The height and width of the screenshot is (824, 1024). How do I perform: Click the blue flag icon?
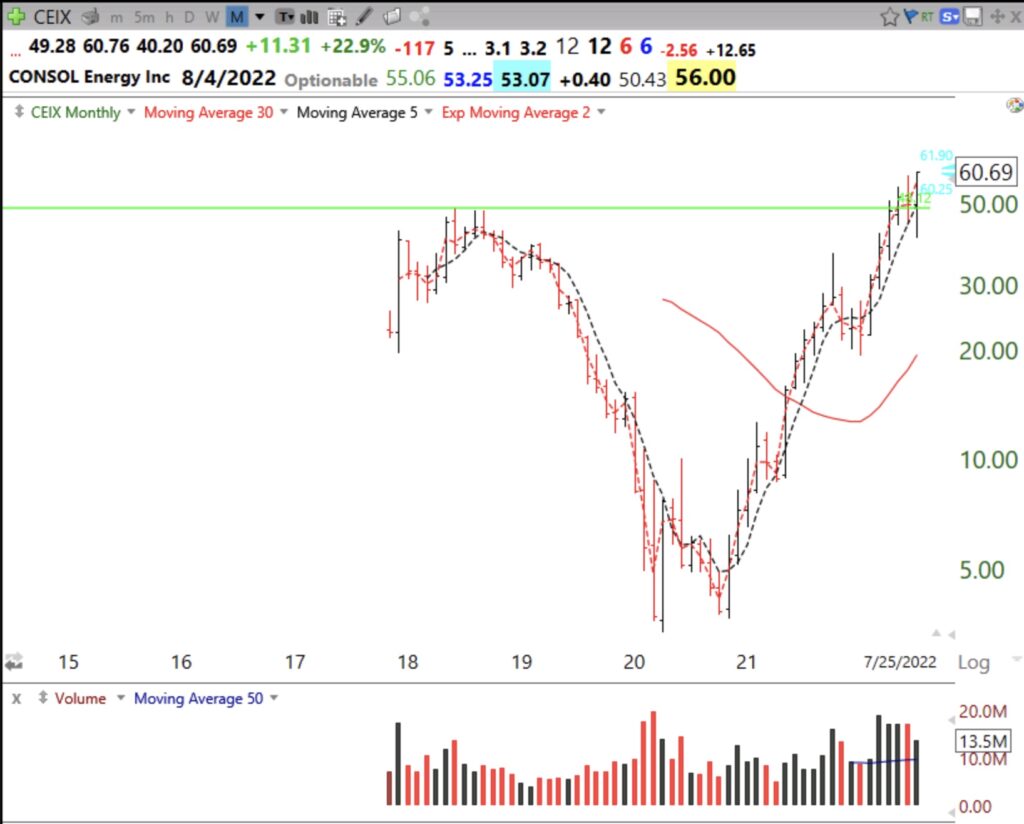coord(910,17)
